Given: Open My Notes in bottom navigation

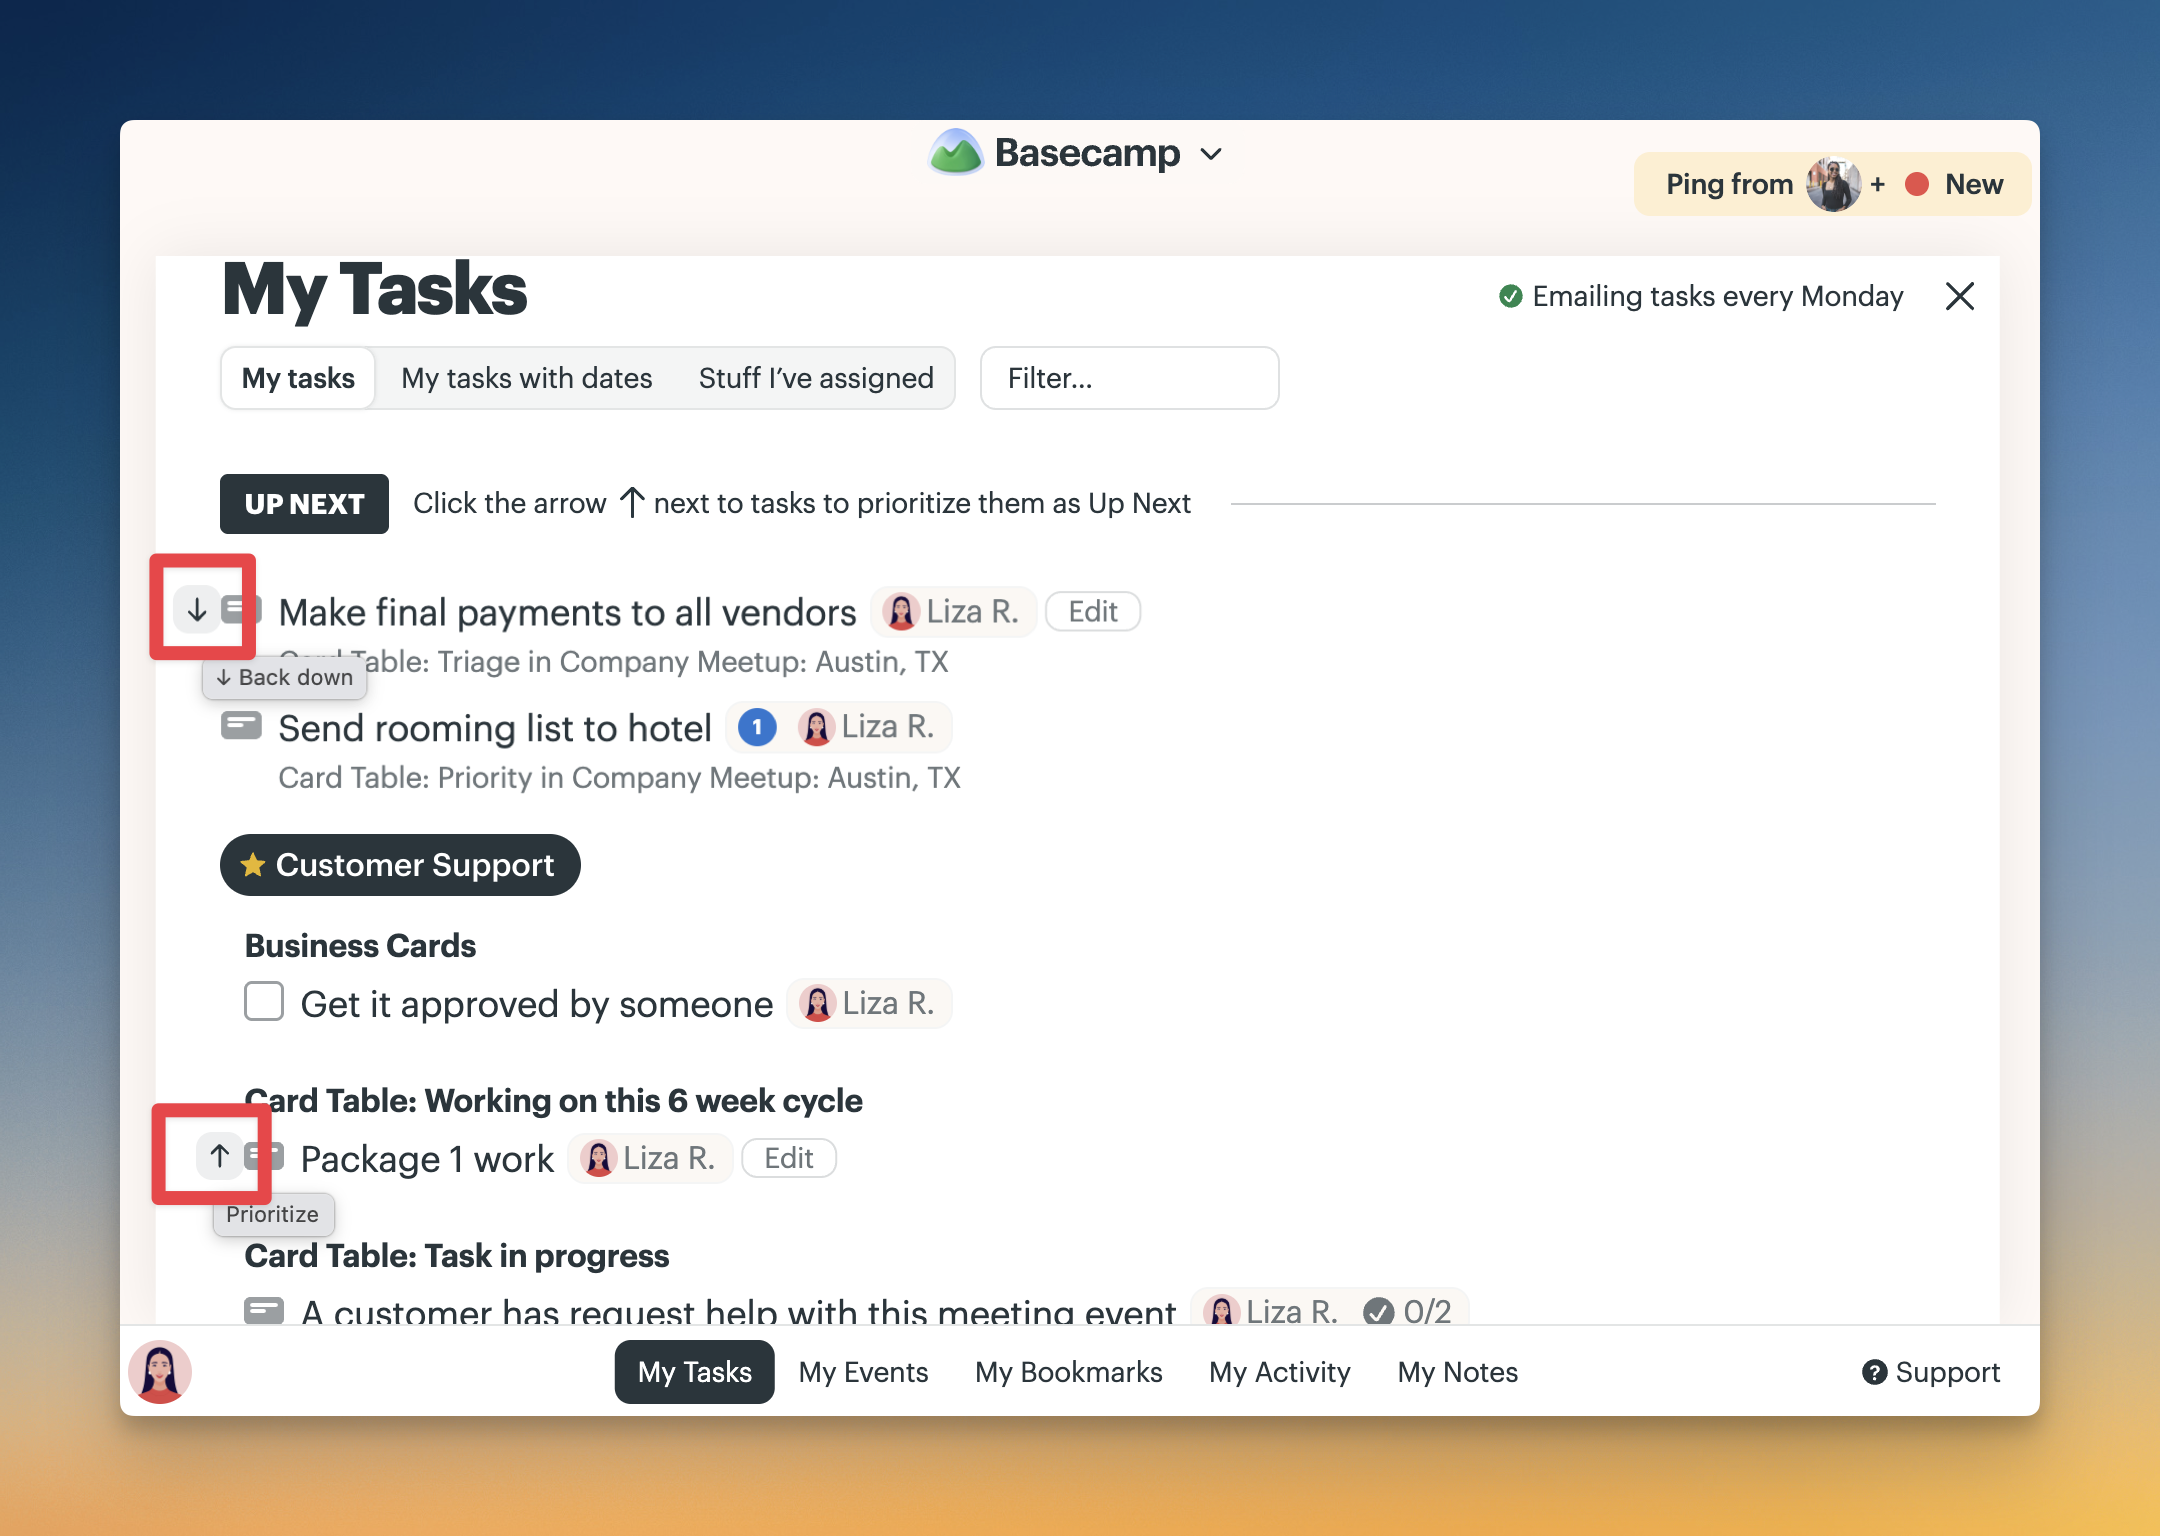Looking at the screenshot, I should click(1458, 1372).
